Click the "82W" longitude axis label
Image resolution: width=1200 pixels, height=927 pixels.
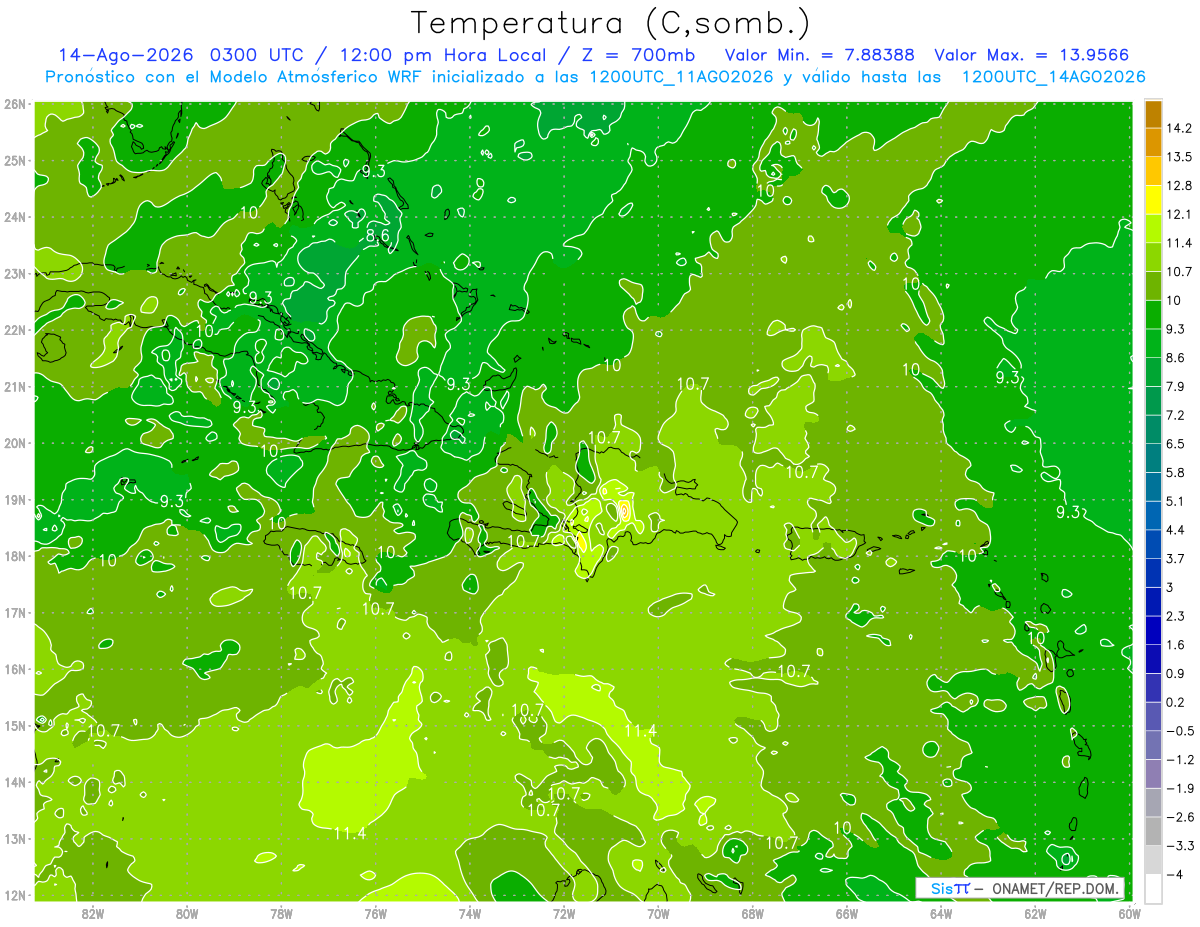point(93,912)
